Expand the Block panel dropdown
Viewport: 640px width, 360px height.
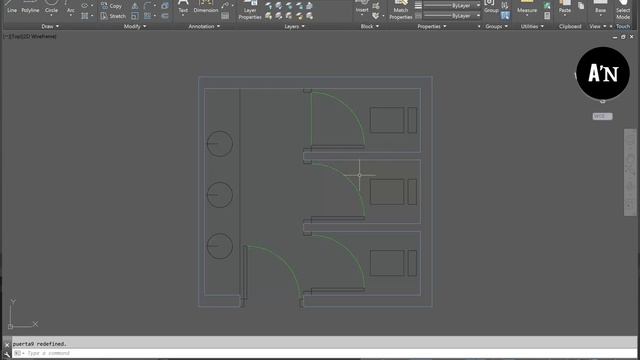370,27
